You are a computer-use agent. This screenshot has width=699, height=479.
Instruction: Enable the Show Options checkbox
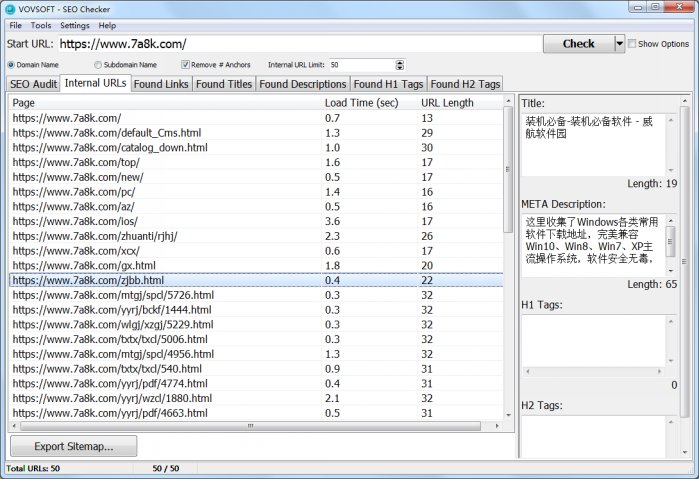pyautogui.click(x=632, y=44)
